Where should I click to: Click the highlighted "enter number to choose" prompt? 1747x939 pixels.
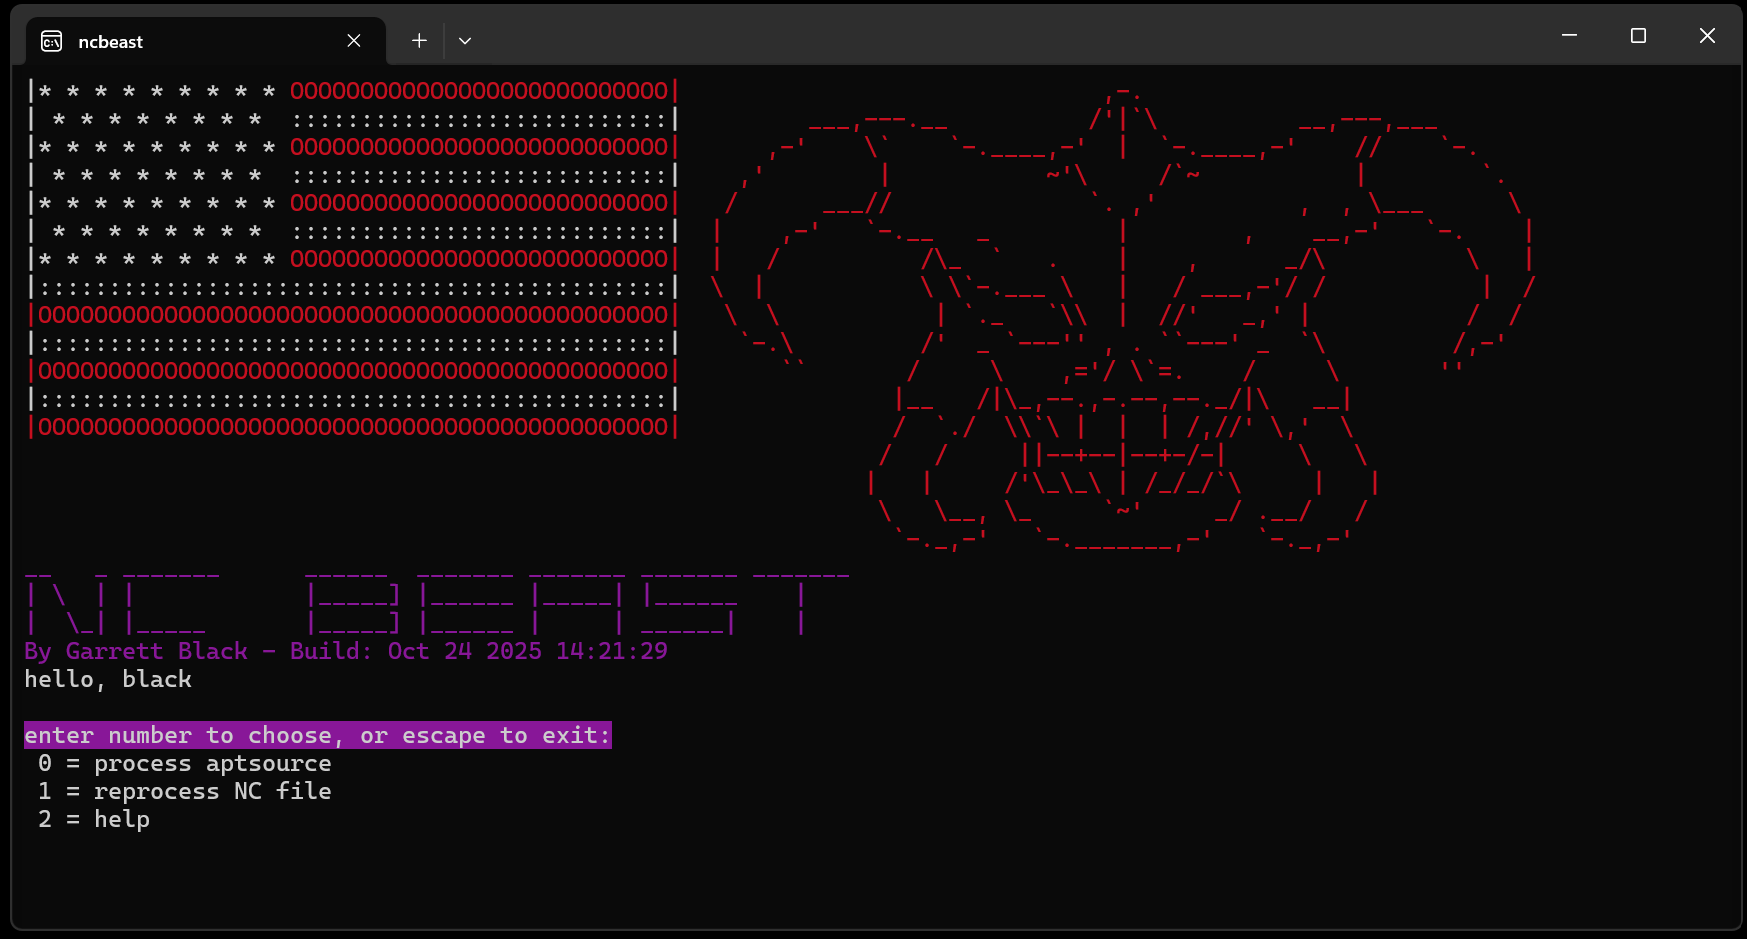click(317, 736)
